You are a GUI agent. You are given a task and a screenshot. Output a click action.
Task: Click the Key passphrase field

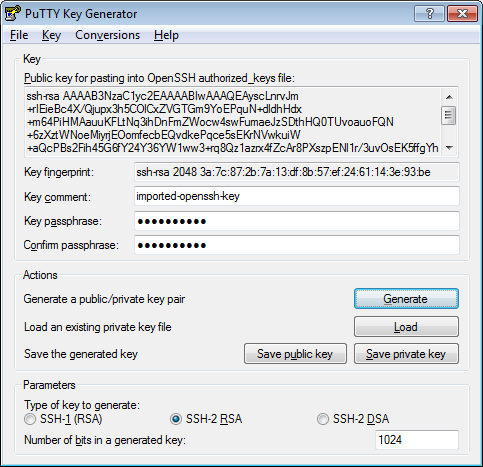coord(297,221)
